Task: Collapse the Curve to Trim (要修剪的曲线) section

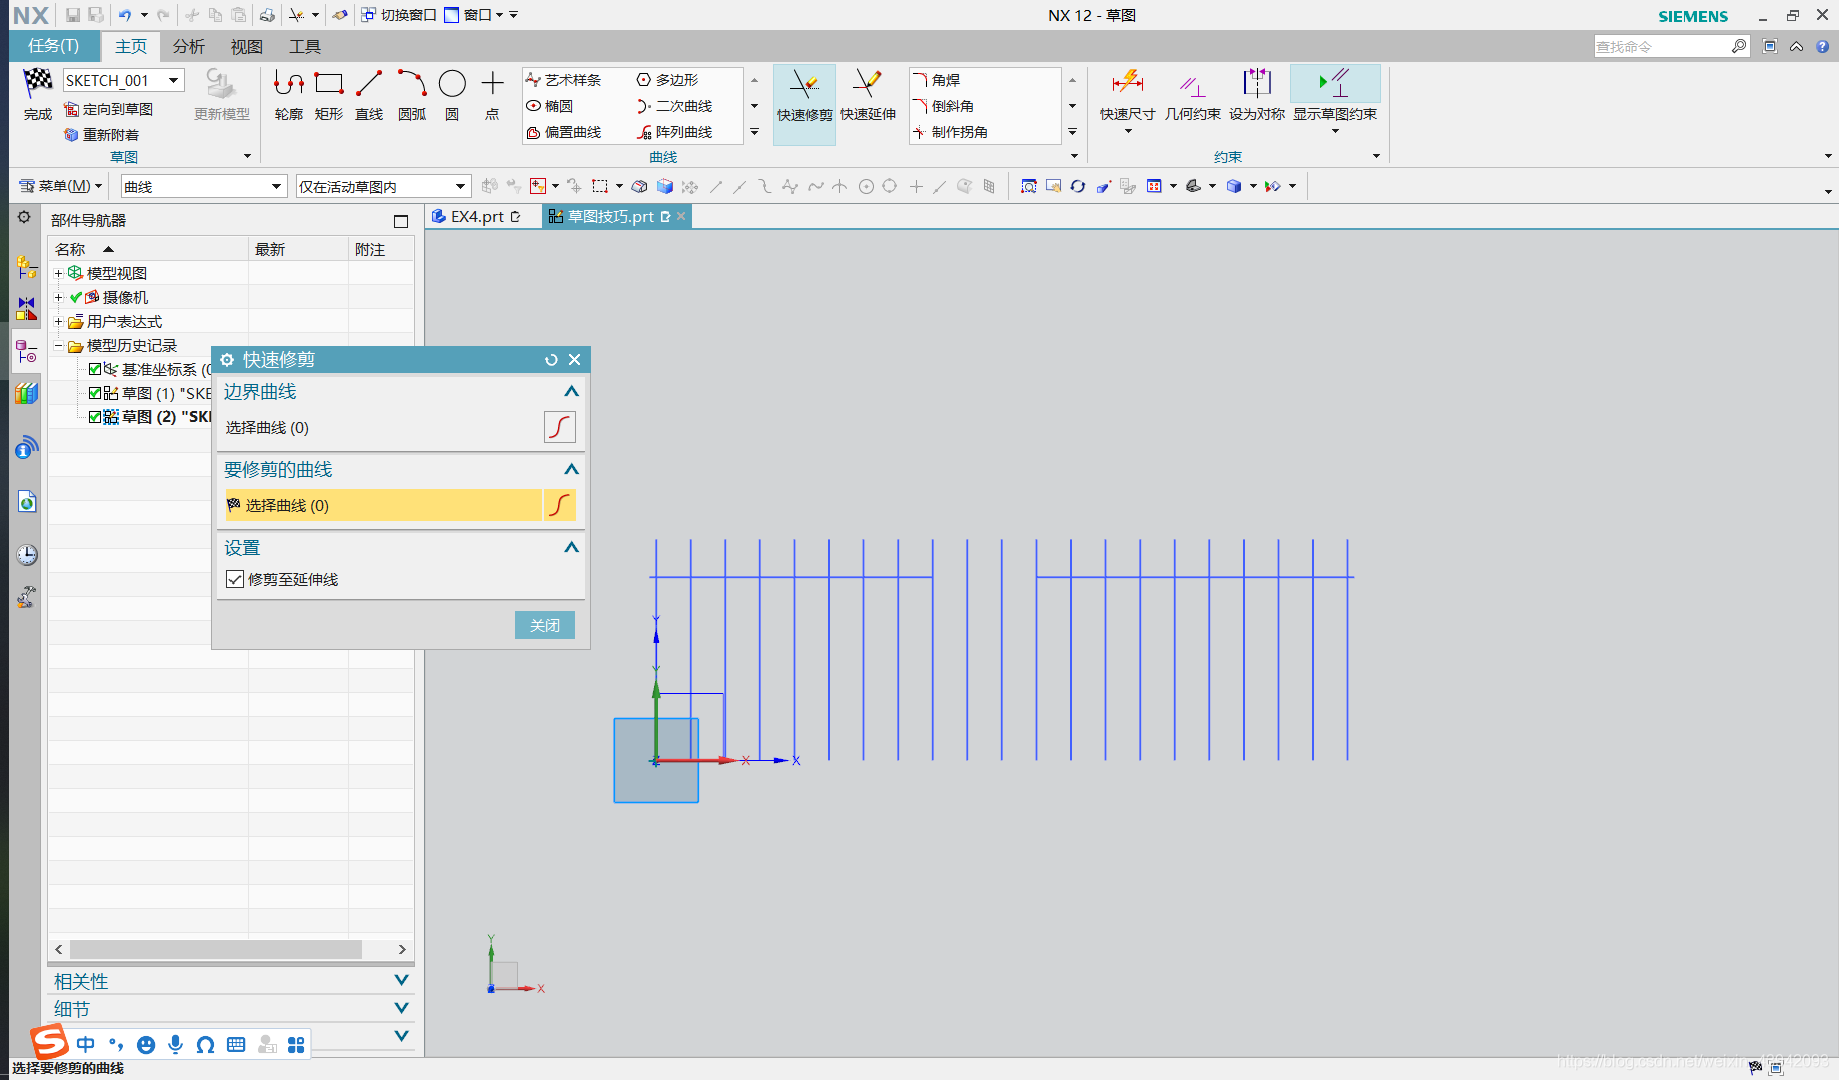Action: (x=571, y=469)
